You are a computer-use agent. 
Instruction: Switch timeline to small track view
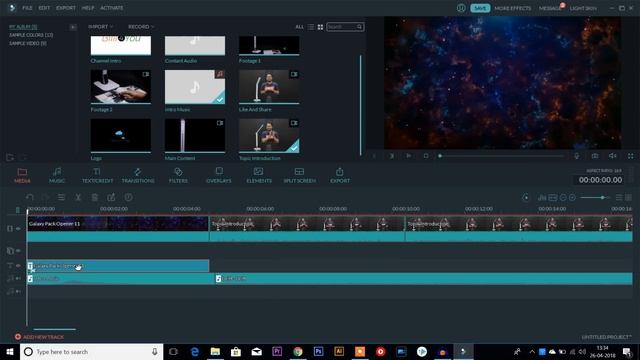(619, 198)
